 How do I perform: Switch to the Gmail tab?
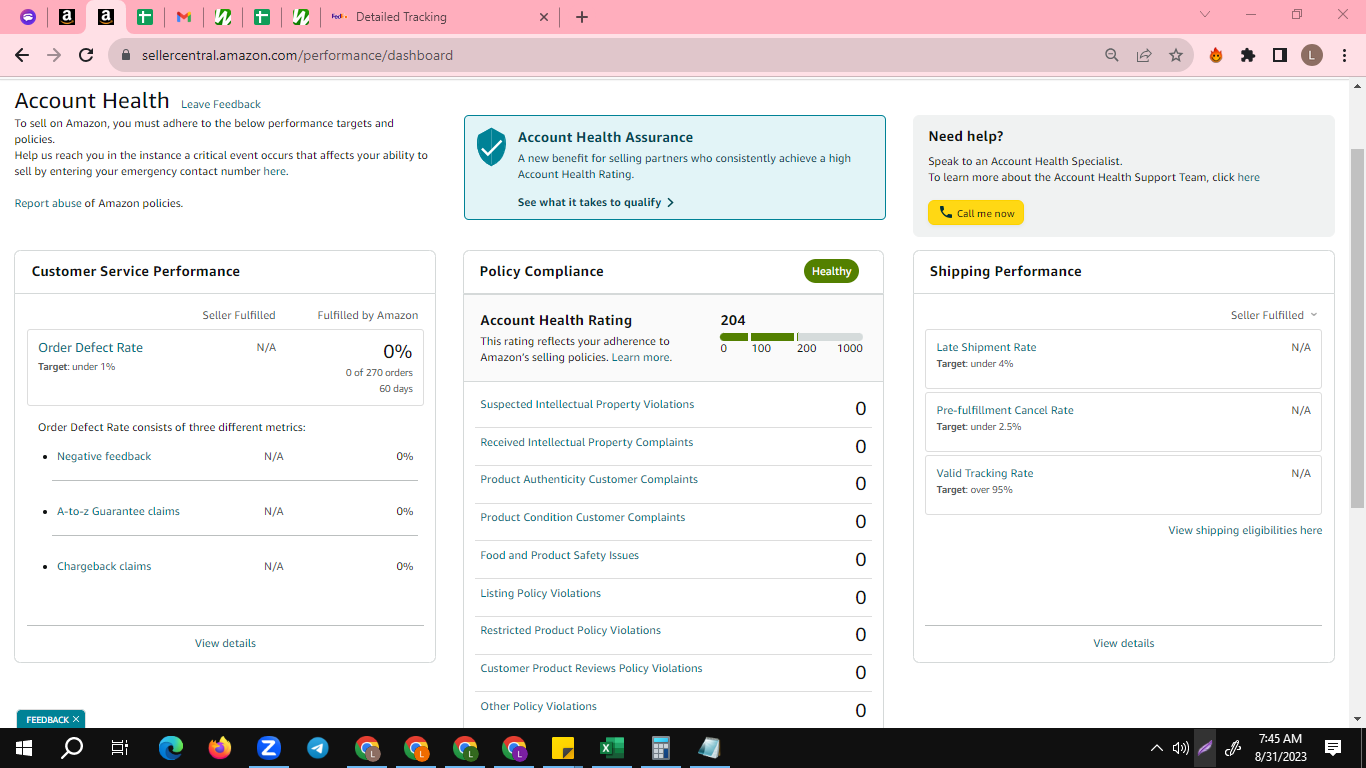pos(183,17)
